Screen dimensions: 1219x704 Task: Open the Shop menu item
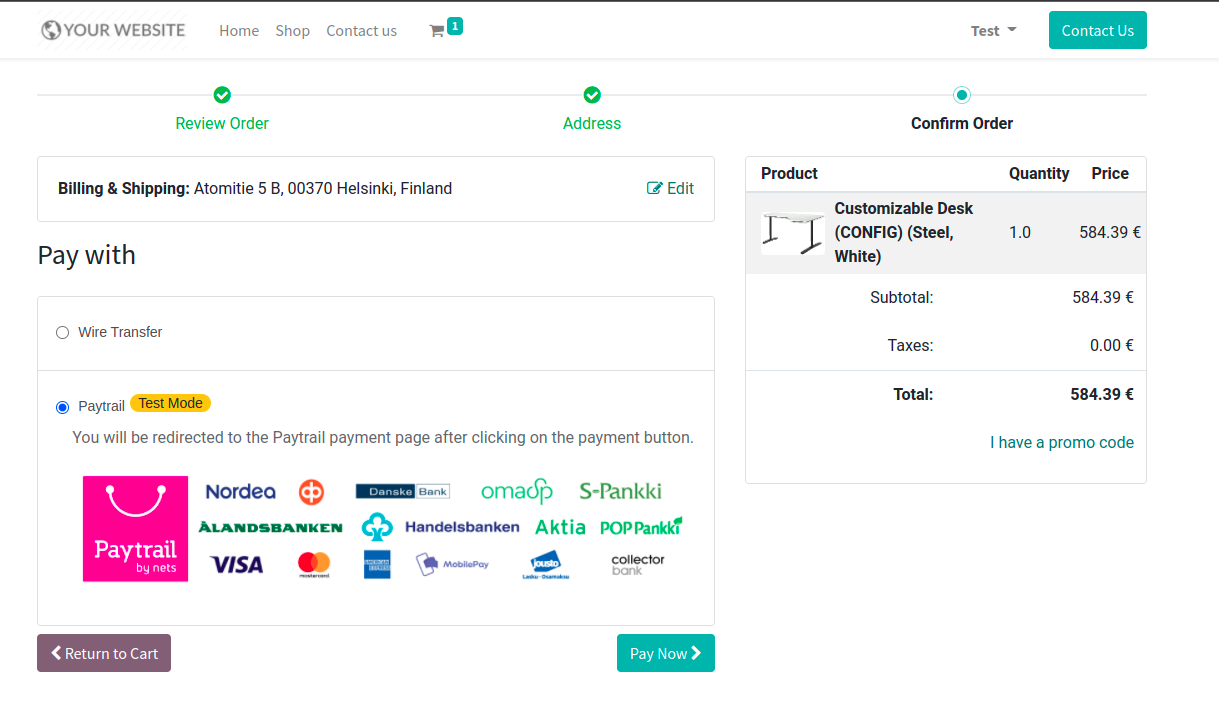(293, 31)
